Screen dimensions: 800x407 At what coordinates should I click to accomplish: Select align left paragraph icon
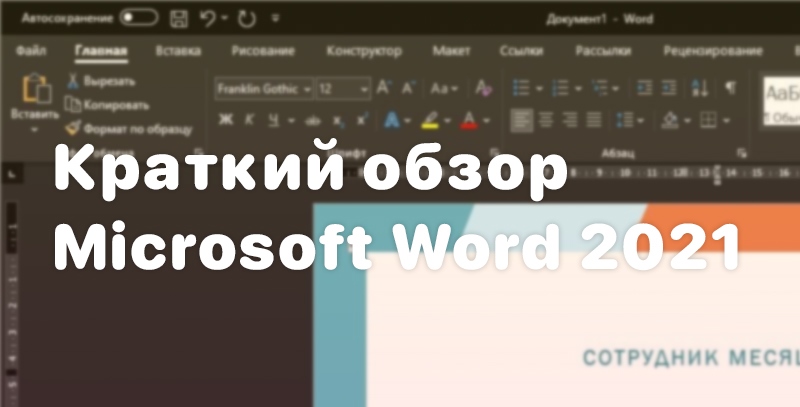coord(522,120)
